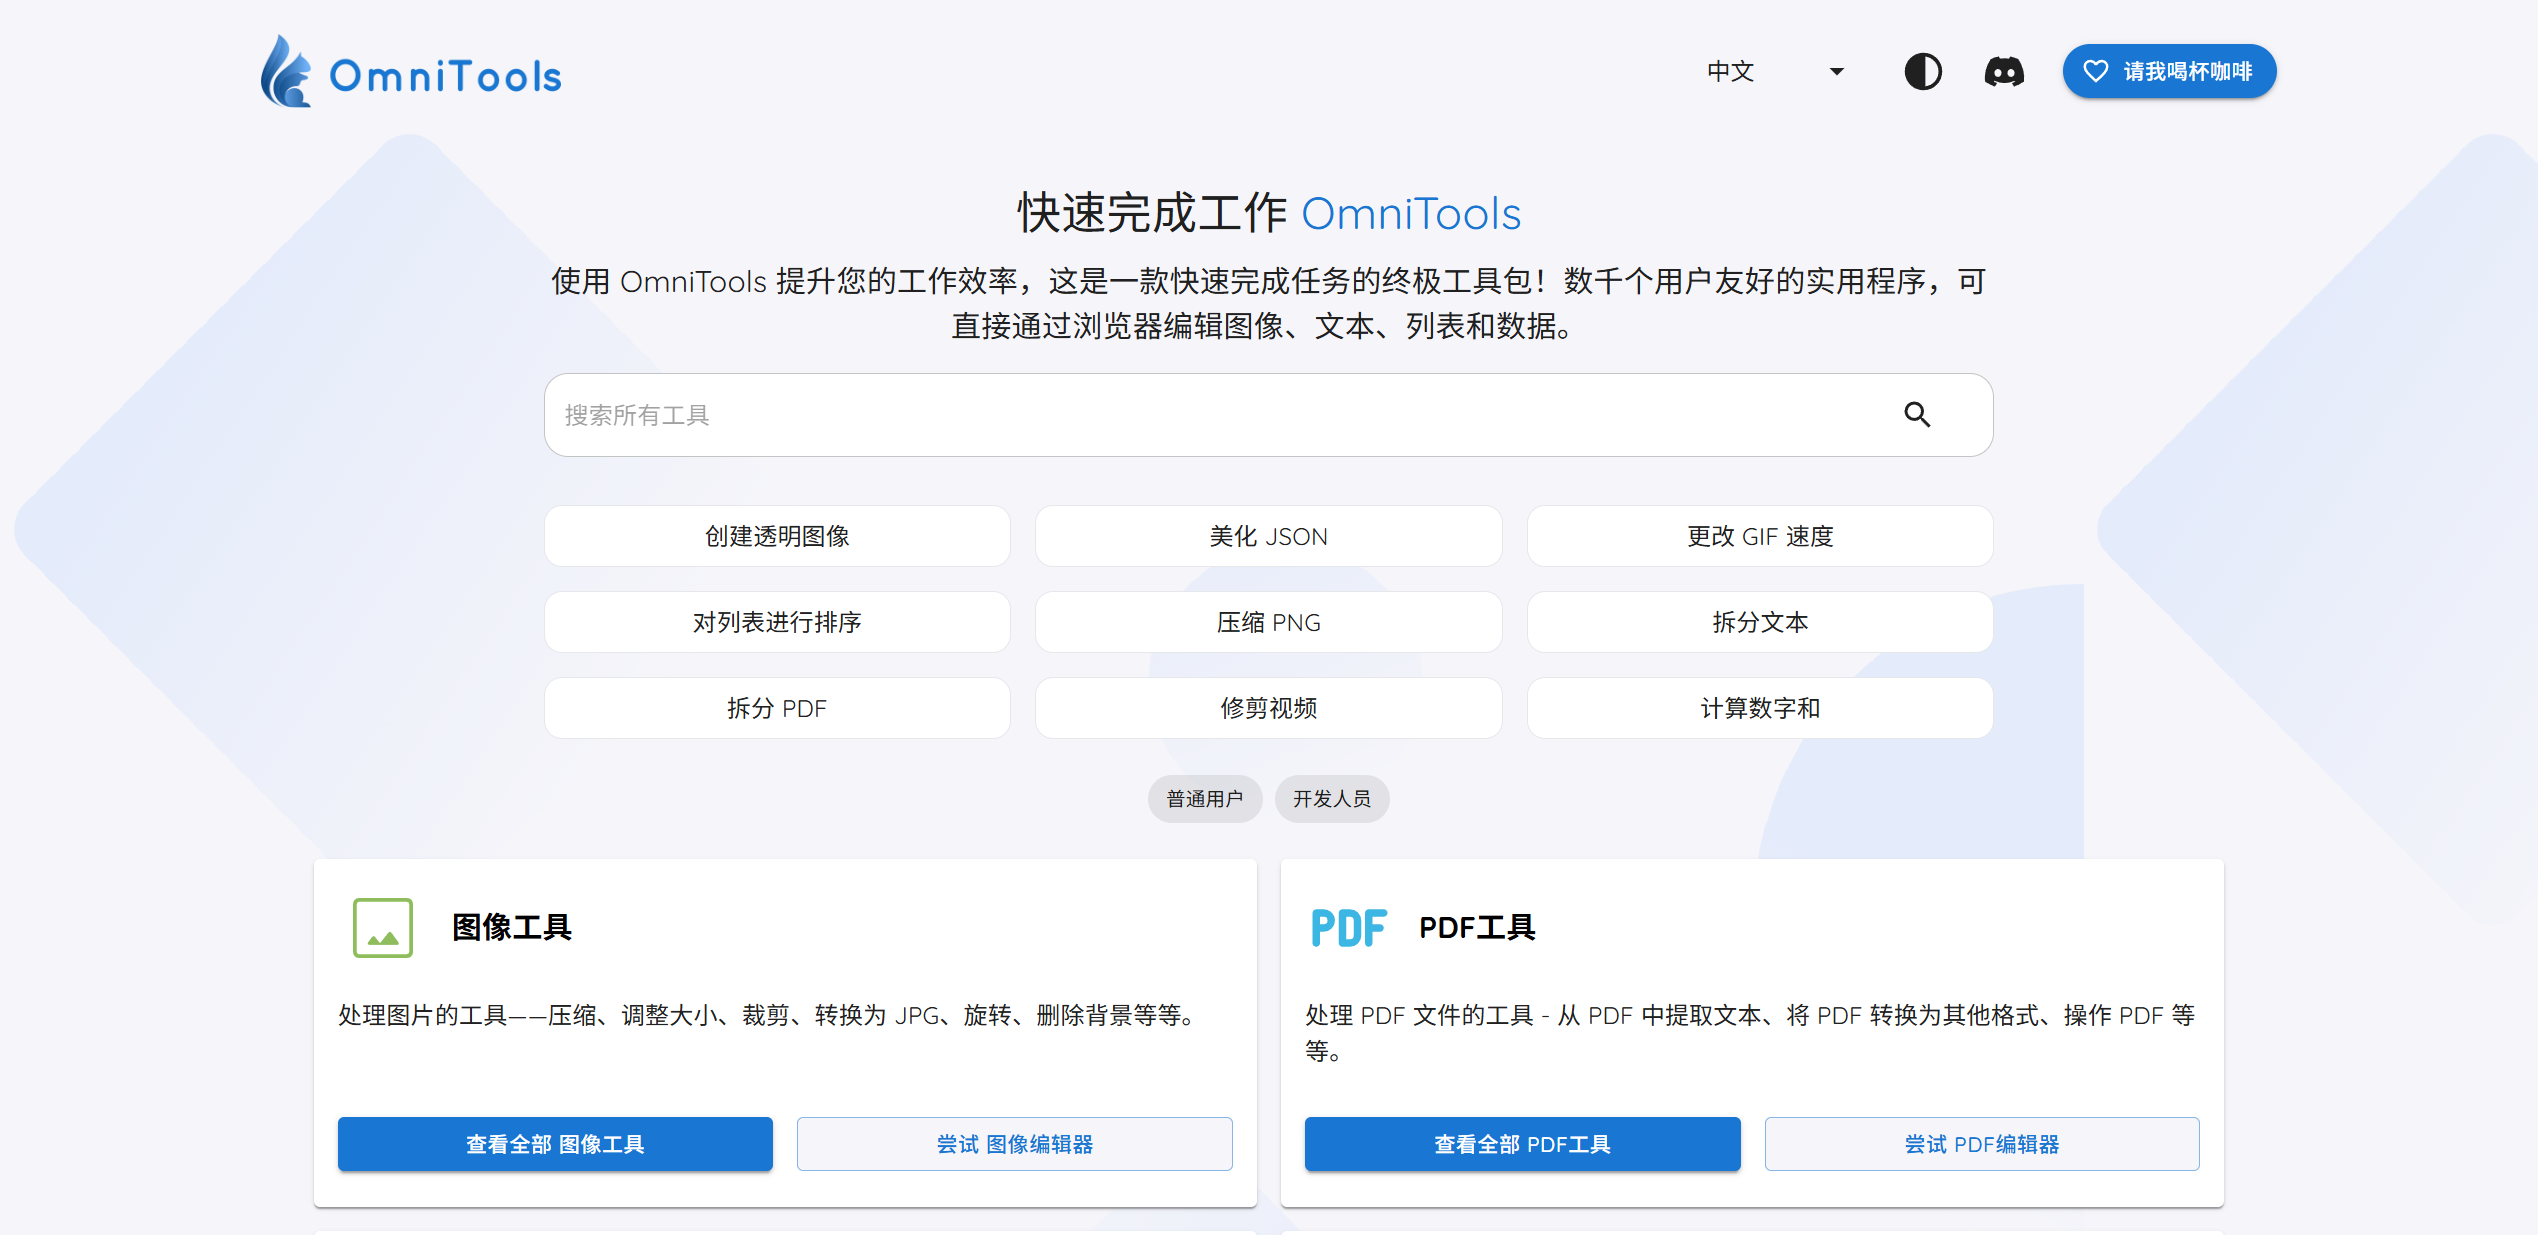Select the 开发人员 filter chip
The width and height of the screenshot is (2538, 1235).
pyautogui.click(x=1331, y=799)
